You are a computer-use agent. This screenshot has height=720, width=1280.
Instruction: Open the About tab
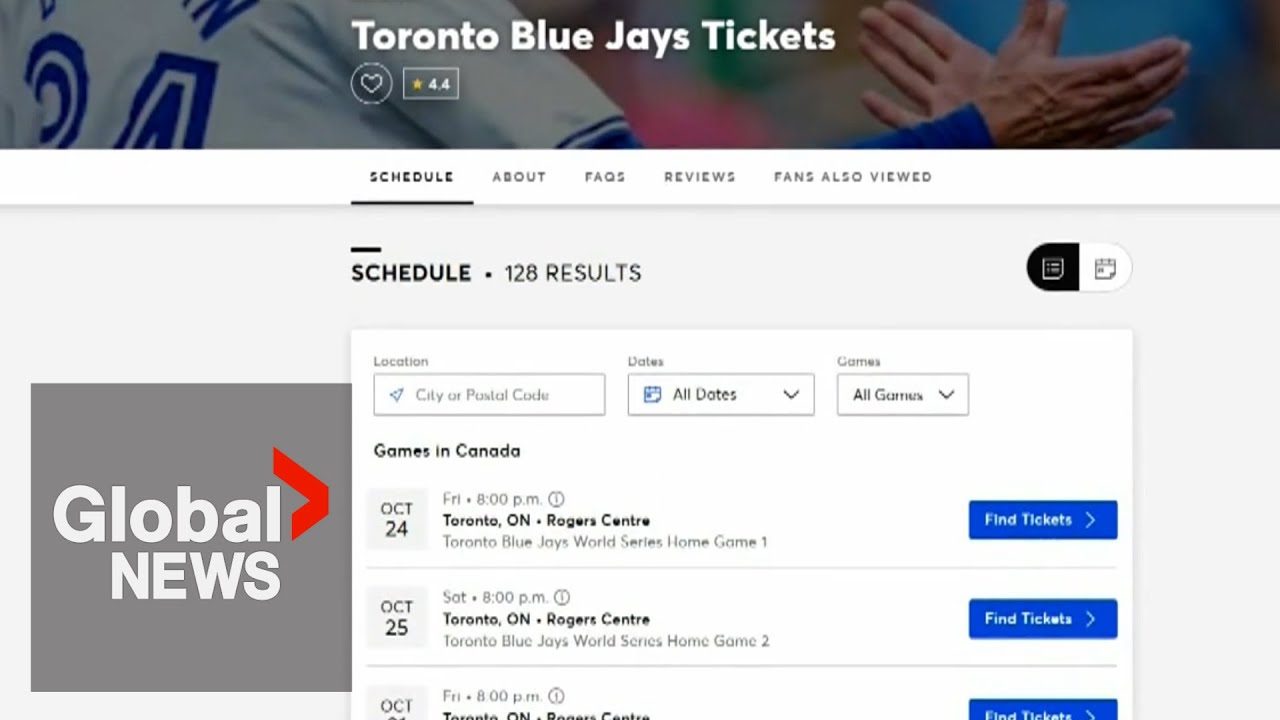tap(519, 177)
